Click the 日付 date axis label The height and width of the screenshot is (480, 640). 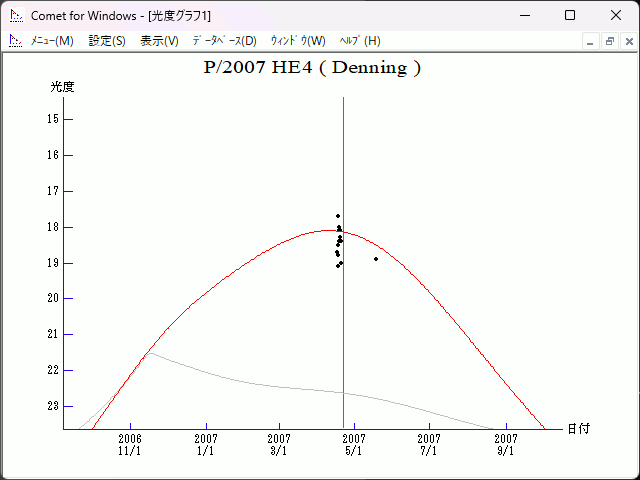click(x=578, y=428)
